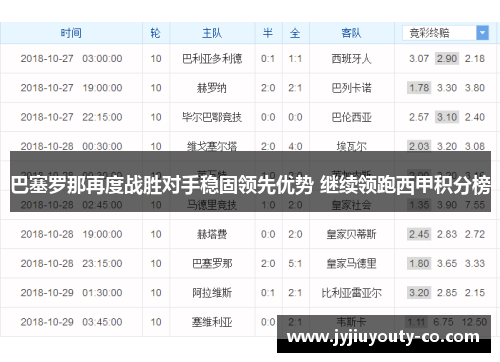Click highlighted odds 3.10
The image size is (500, 362).
tap(447, 117)
